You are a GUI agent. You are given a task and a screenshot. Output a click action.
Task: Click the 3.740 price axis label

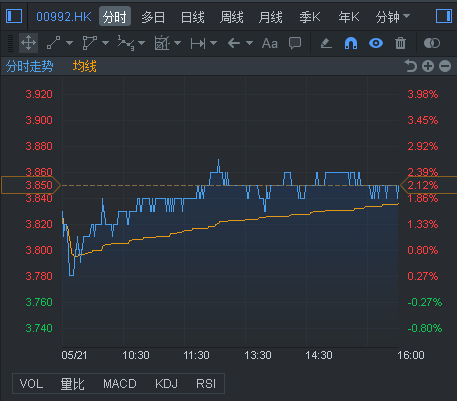point(39,328)
